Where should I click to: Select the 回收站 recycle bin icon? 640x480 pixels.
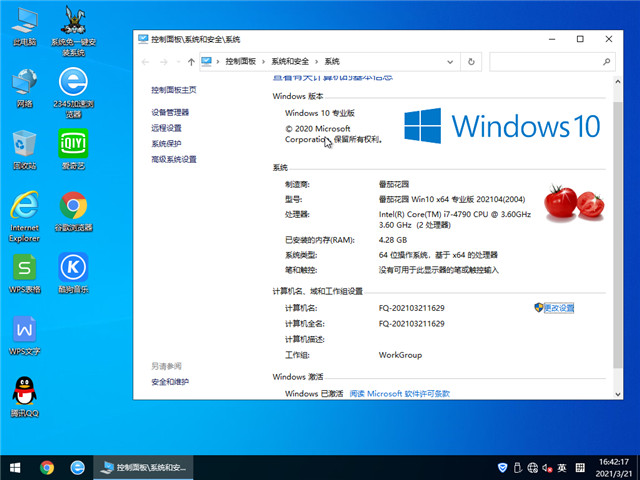(24, 150)
